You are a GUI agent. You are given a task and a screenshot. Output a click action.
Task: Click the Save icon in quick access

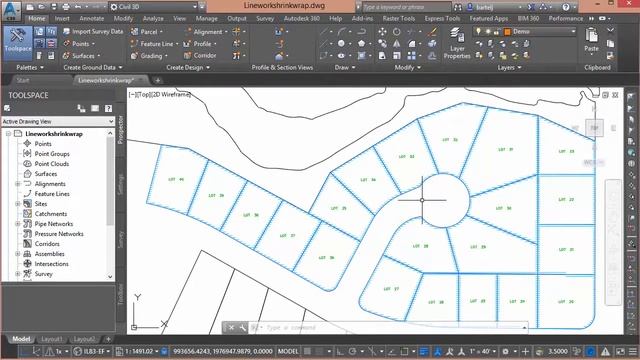pyautogui.click(x=54, y=7)
